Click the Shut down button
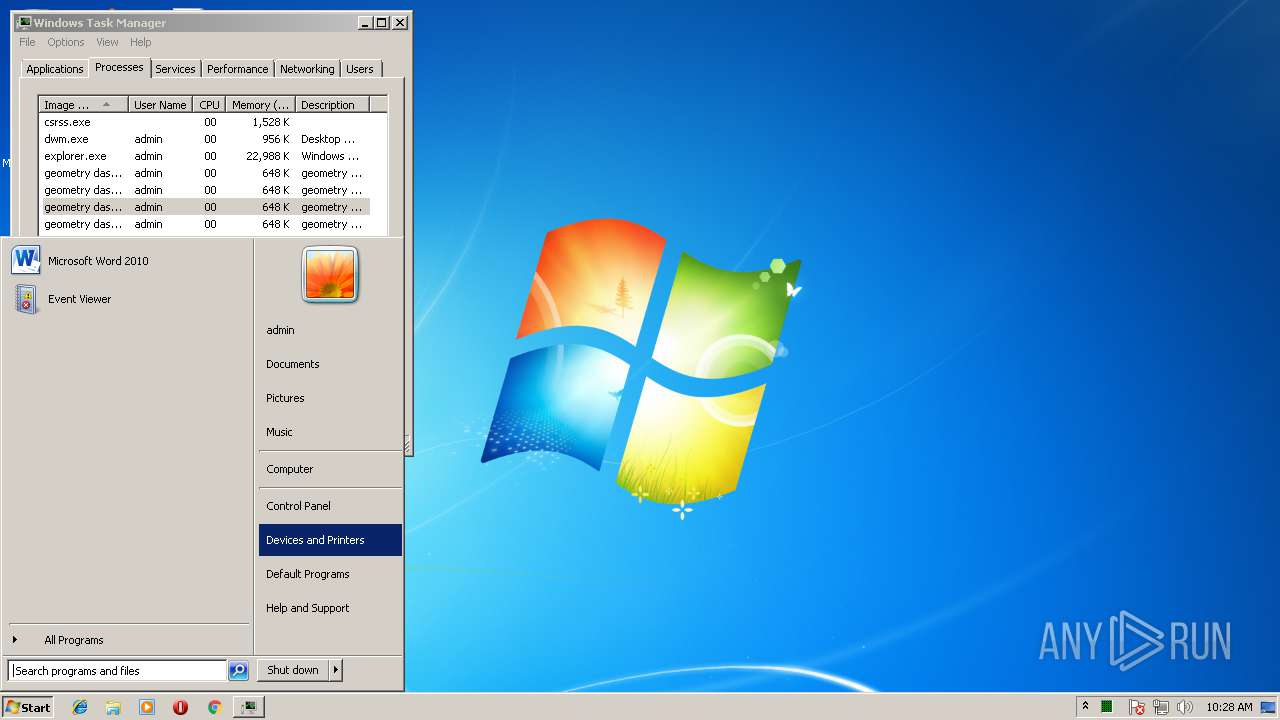The height and width of the screenshot is (720, 1280). click(x=293, y=670)
